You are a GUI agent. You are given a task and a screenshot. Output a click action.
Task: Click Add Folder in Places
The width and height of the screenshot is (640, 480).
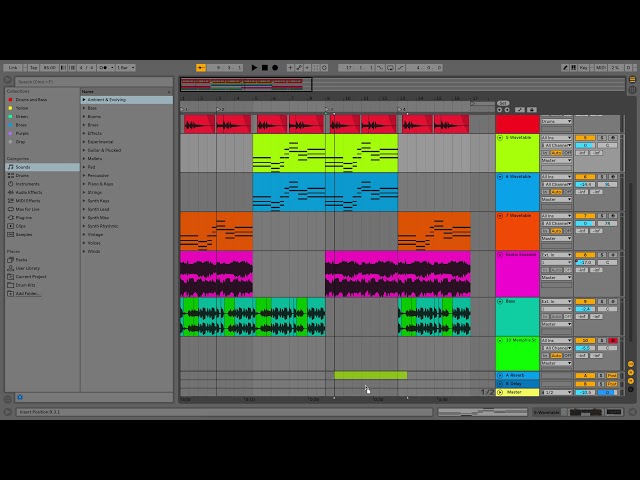pos(27,293)
